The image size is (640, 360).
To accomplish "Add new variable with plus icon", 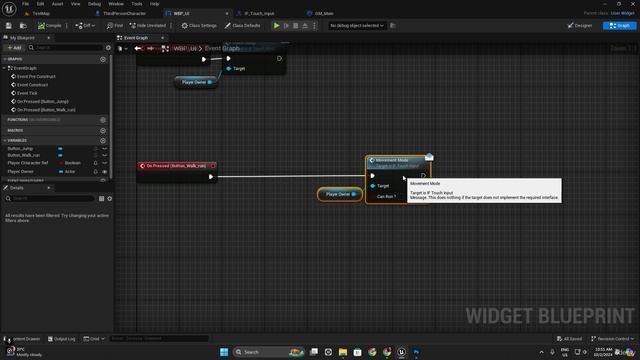I will pyautogui.click(x=103, y=140).
